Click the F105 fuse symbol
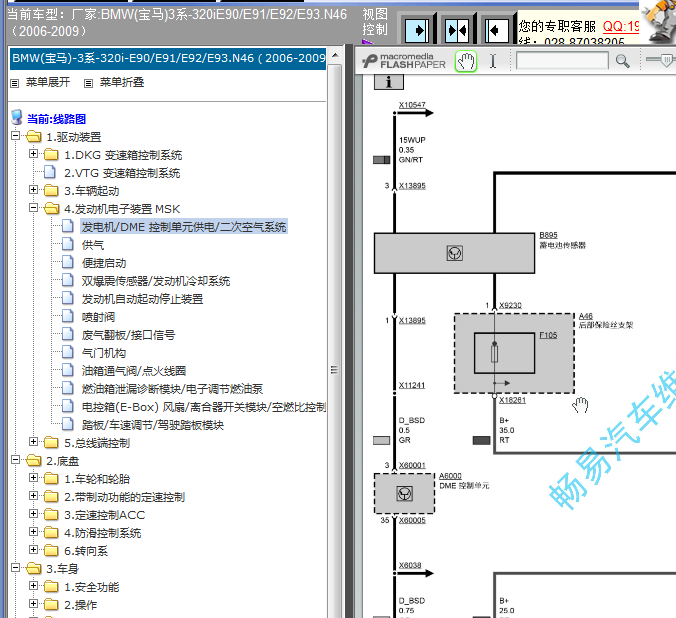Screen dimensions: 676x618 tap(494, 353)
